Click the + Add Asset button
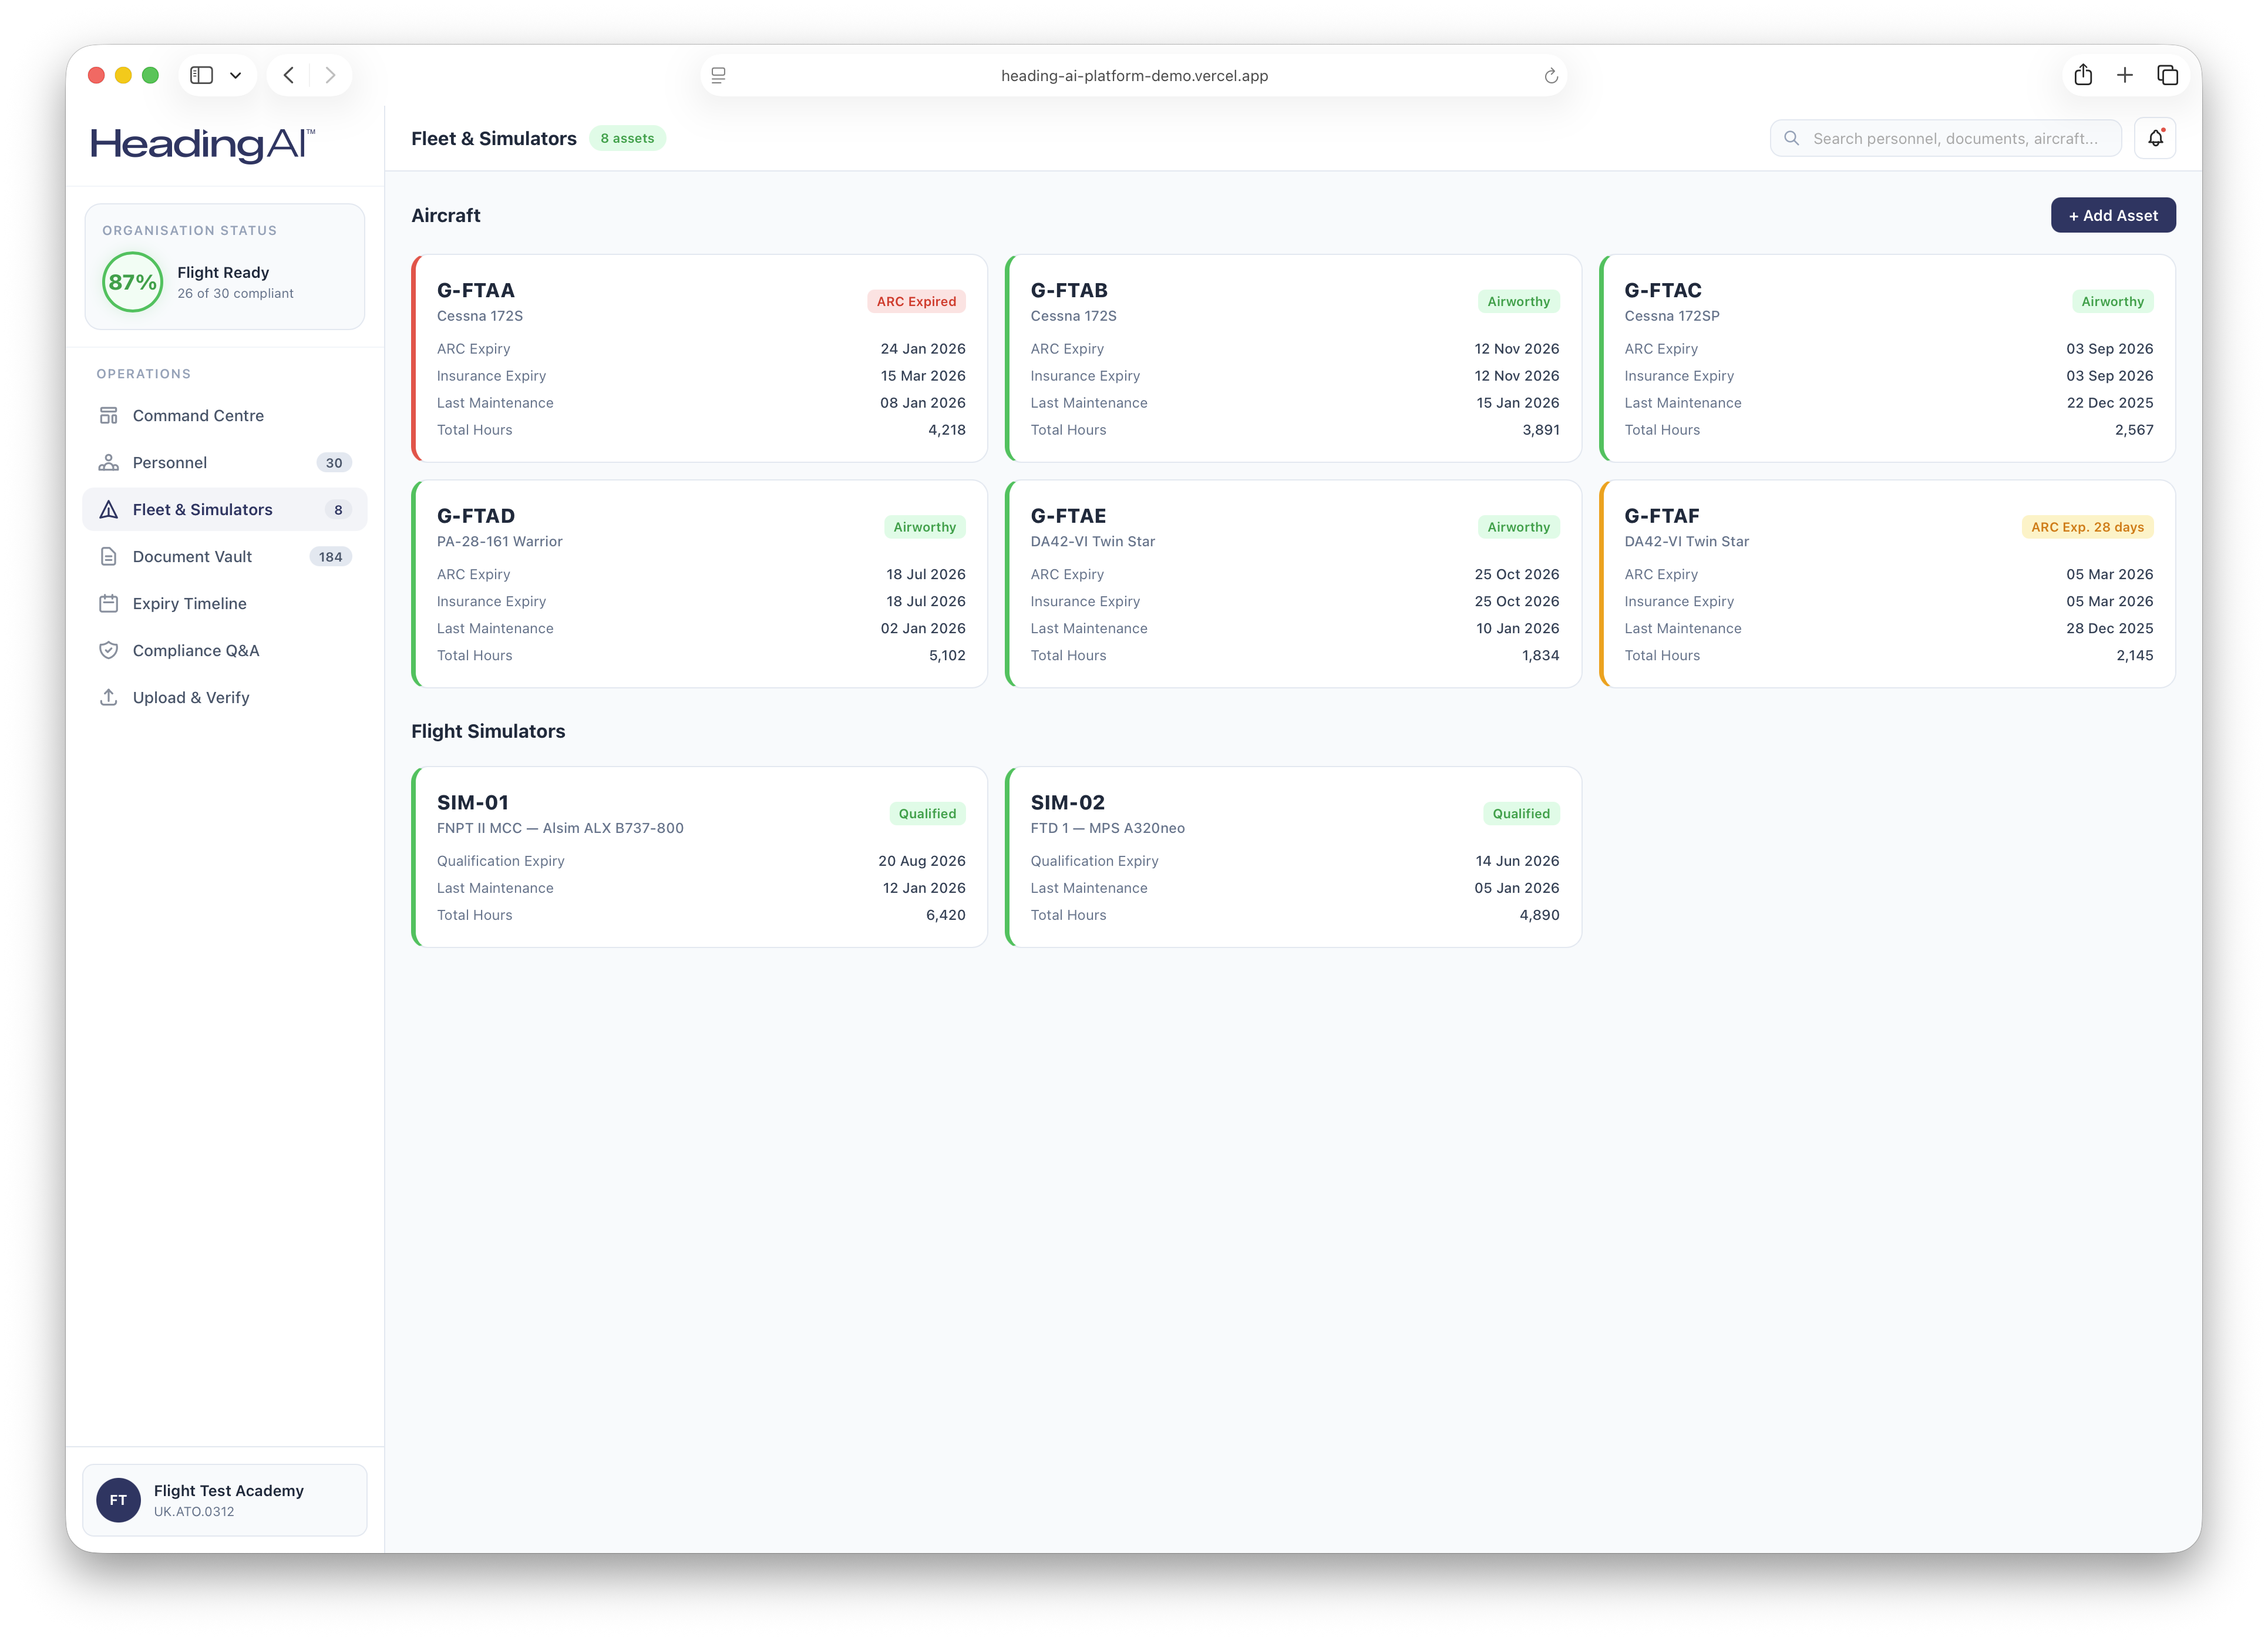This screenshot has width=2268, height=1640. (x=2113, y=215)
